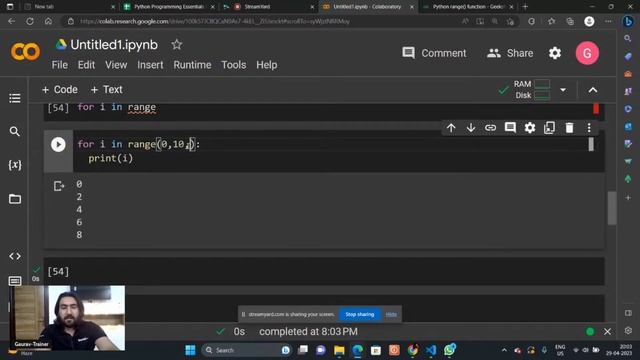Open Visual Studio Code from taskbar
Viewport: 640px width, 360px height.
click(431, 350)
